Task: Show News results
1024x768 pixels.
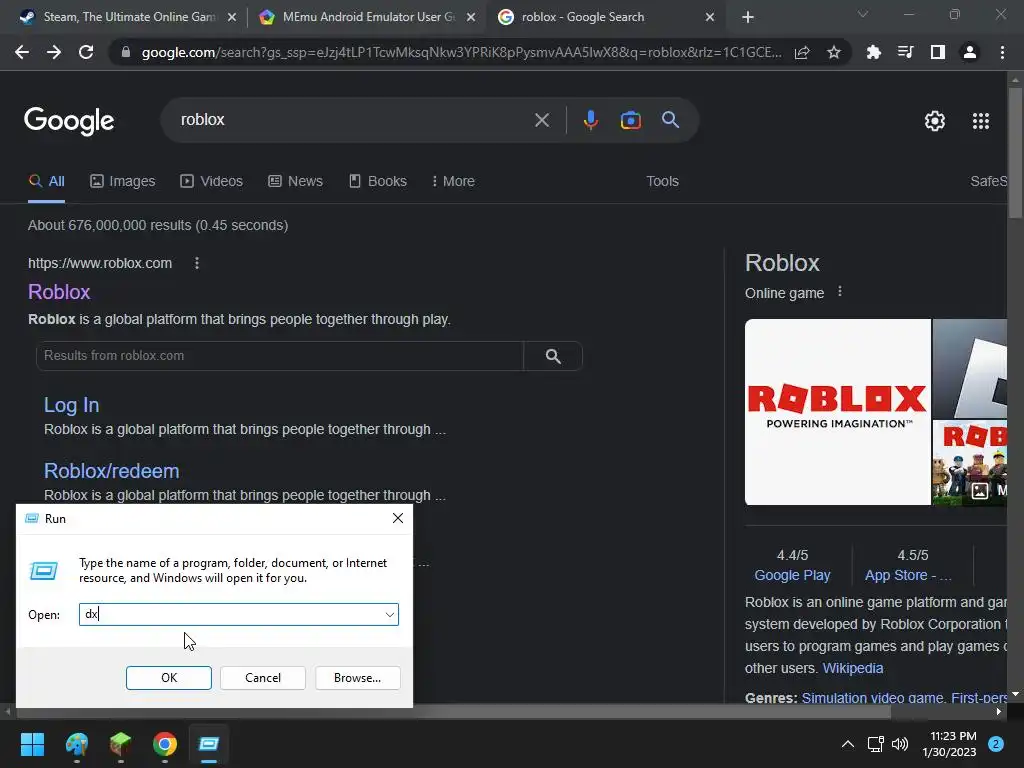Action: 295,182
